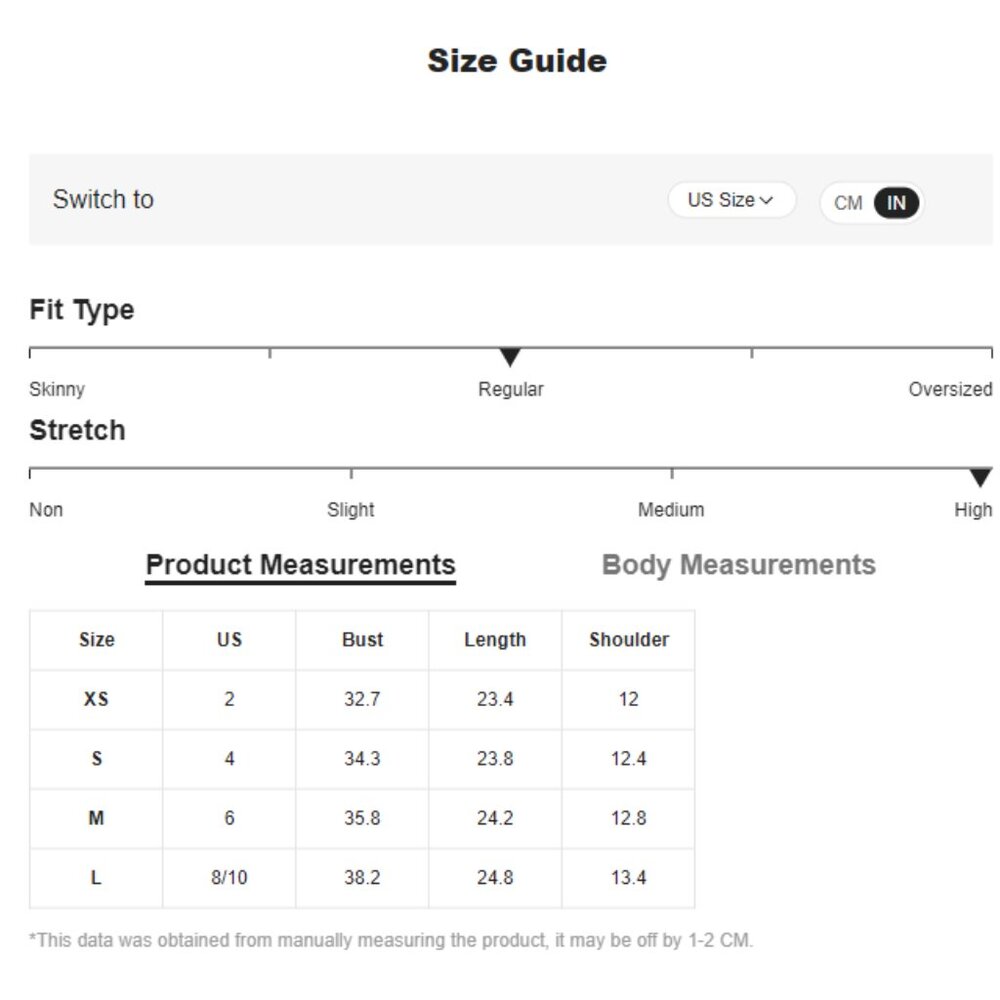
Task: Switch units to CM
Action: coord(848,203)
